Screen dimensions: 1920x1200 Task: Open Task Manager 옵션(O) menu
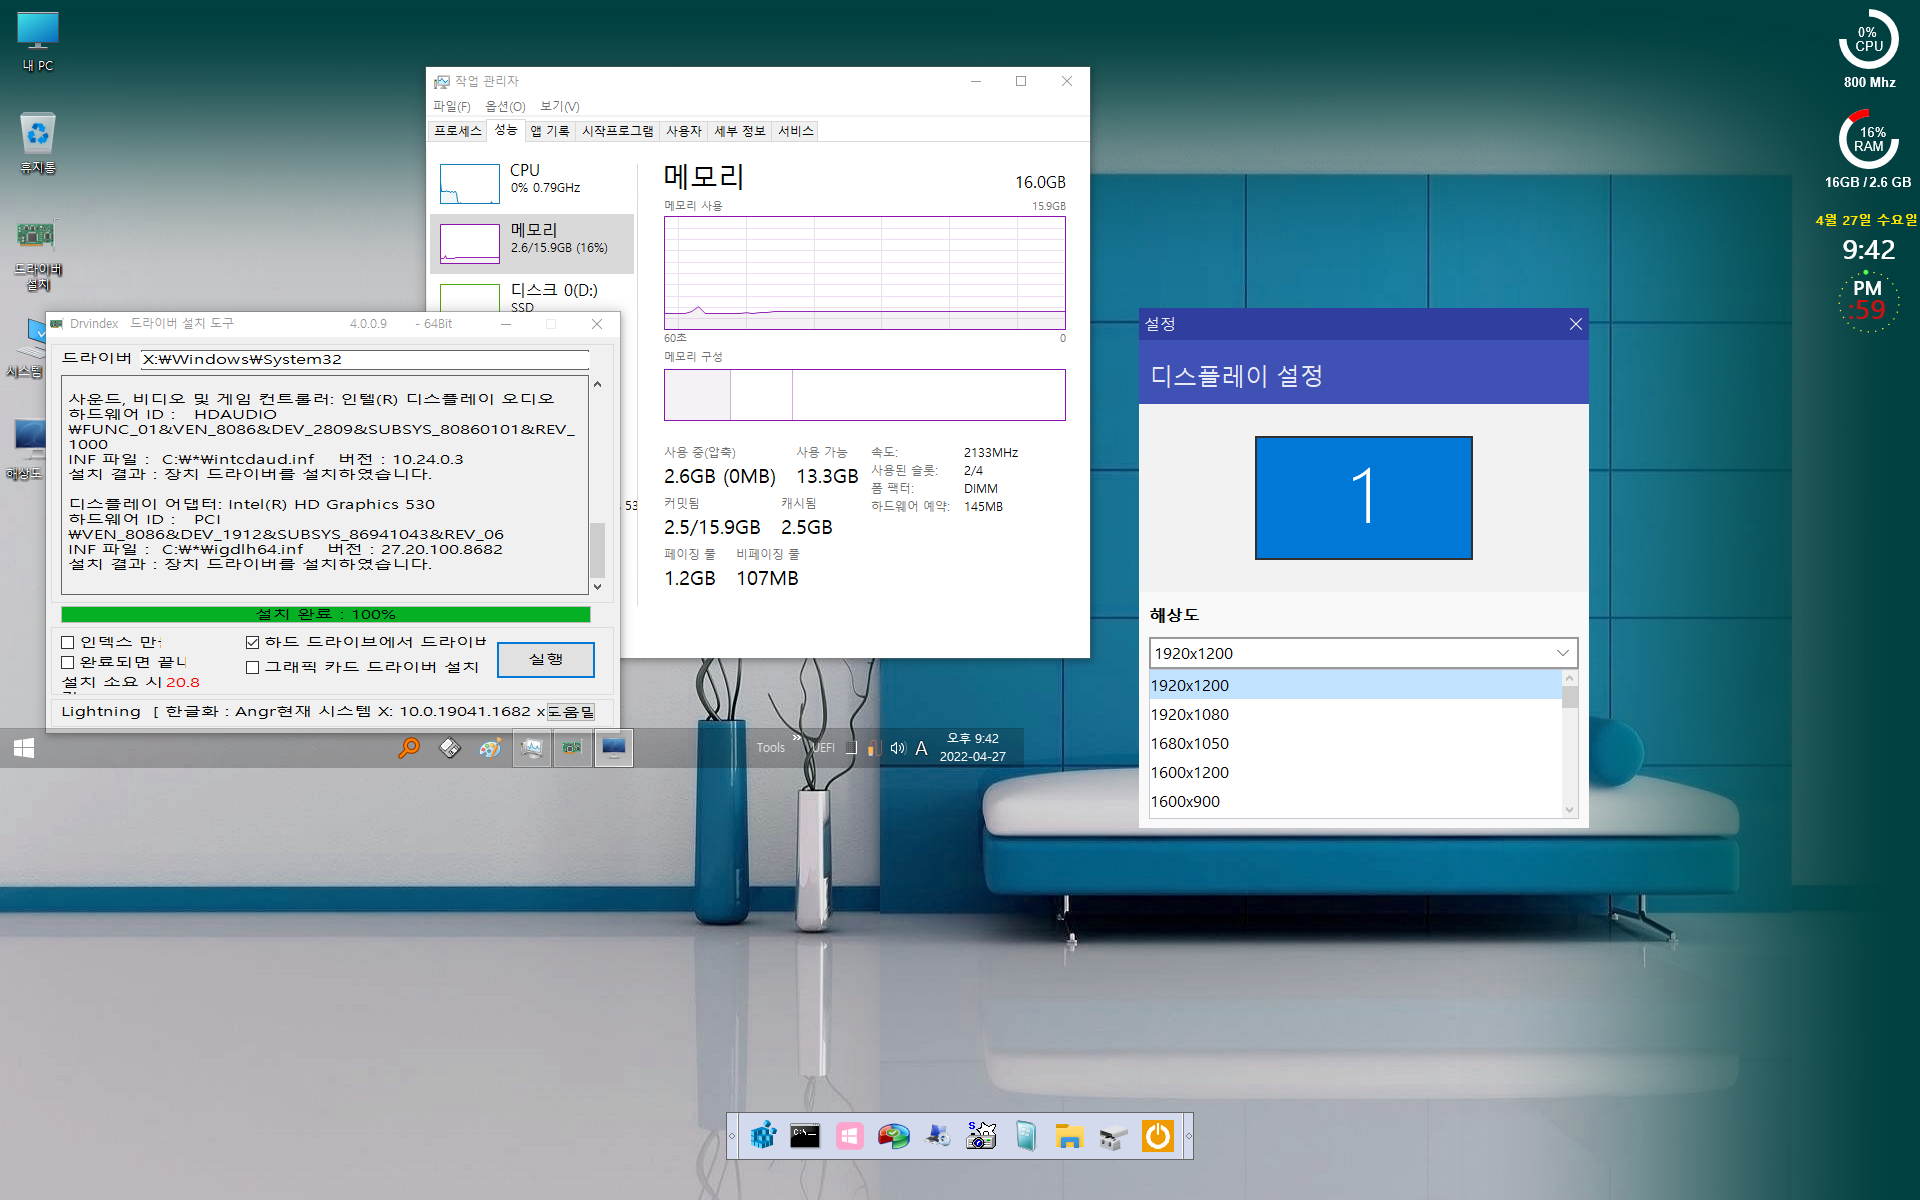tap(505, 106)
